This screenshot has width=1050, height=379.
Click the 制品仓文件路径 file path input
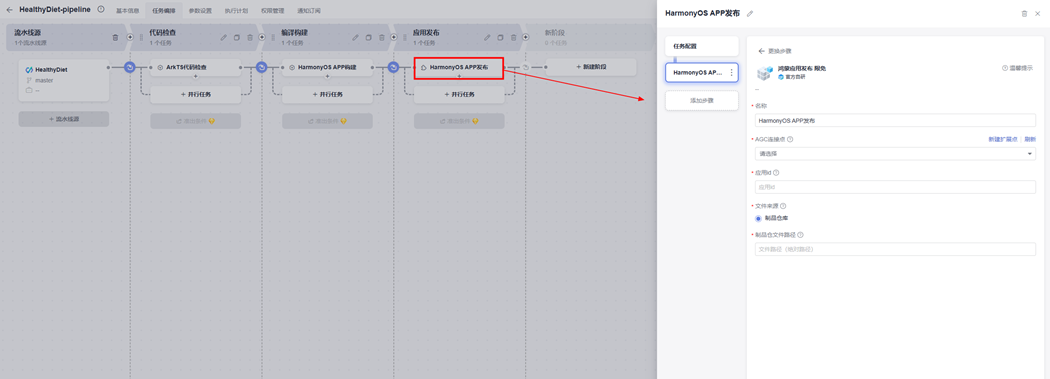(x=895, y=249)
